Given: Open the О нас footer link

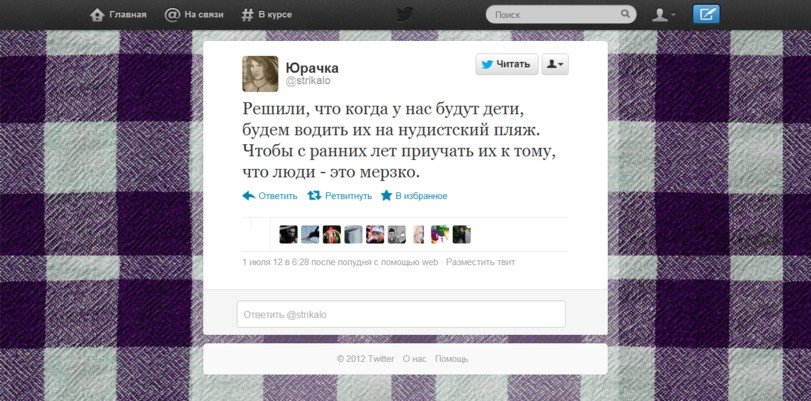Looking at the screenshot, I should point(414,359).
